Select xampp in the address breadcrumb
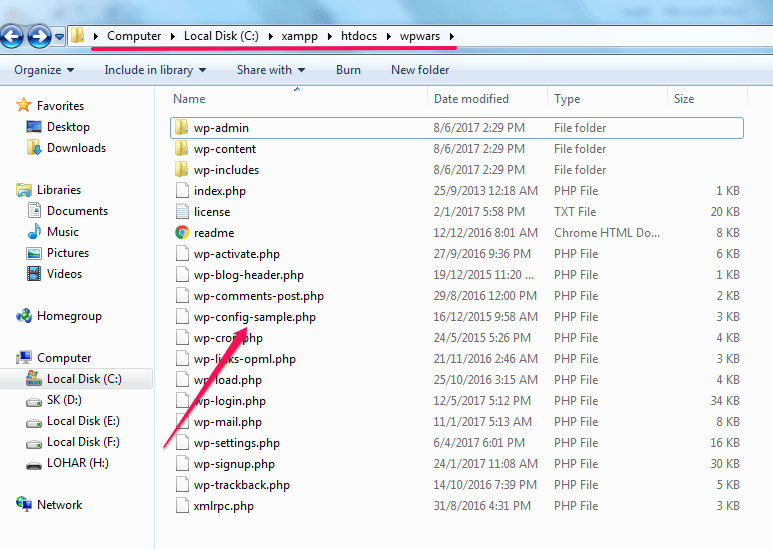Image resolution: width=773 pixels, height=550 pixels. (299, 36)
